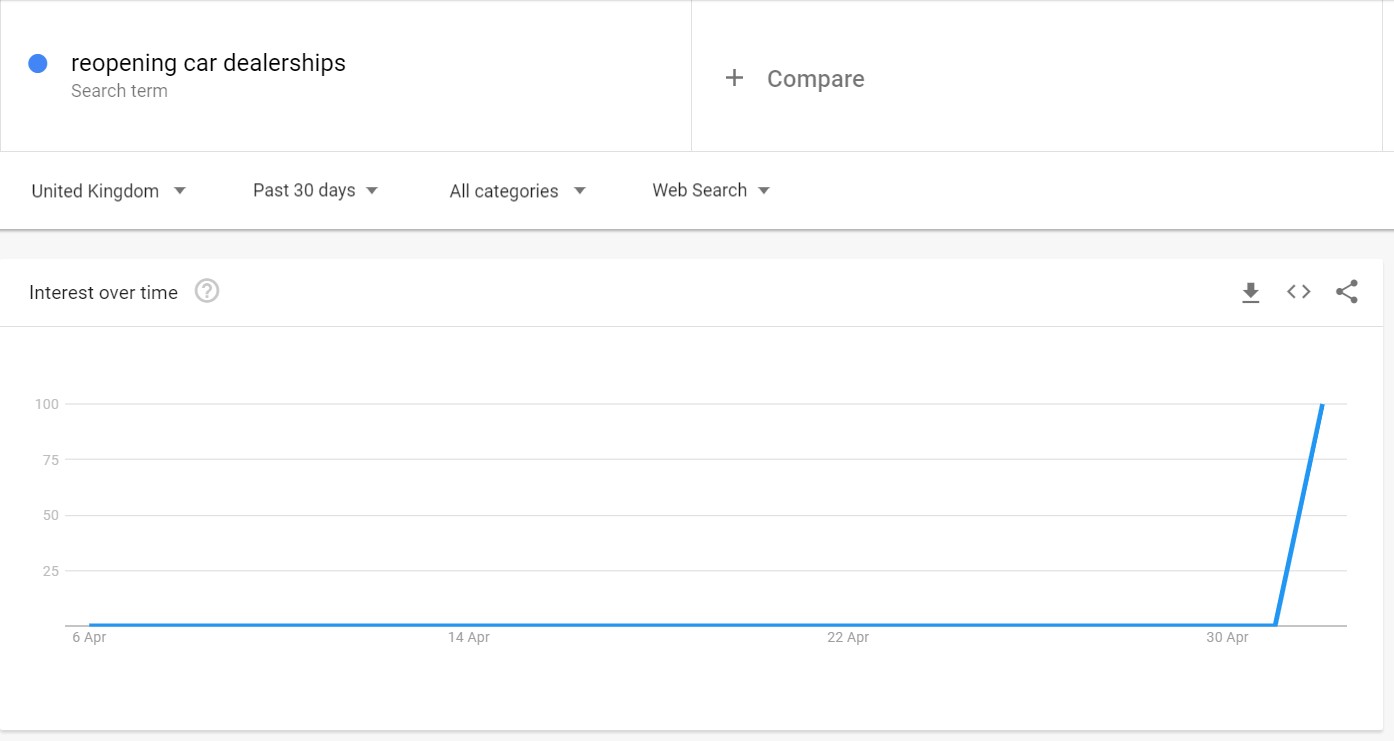Open the United Kingdom region selector
Viewport: 1394px width, 741px height.
[x=93, y=191]
